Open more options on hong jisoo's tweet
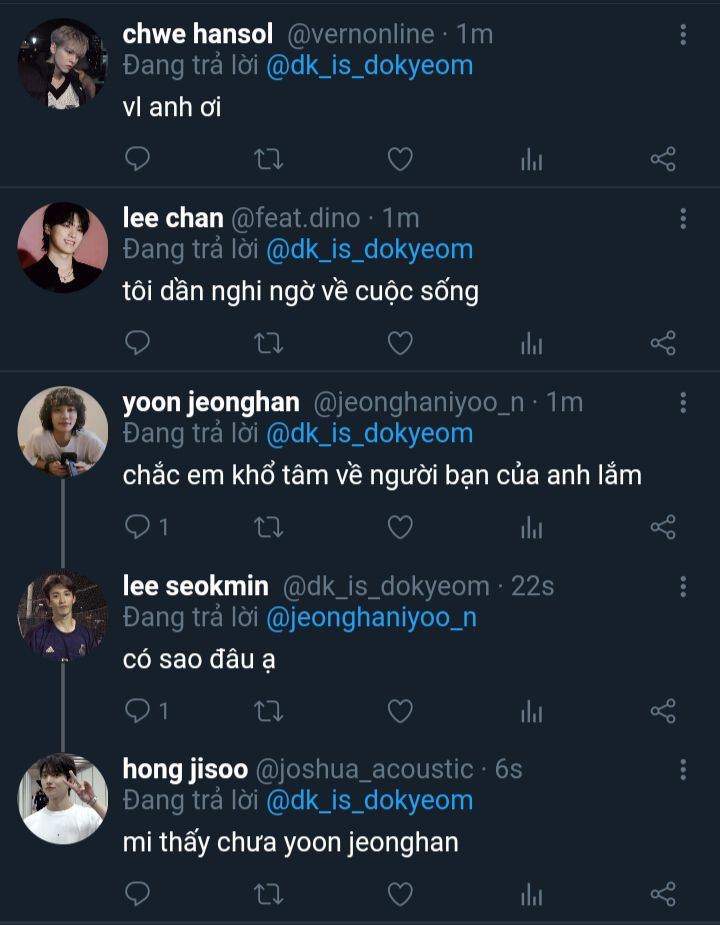The height and width of the screenshot is (925, 720). pos(683,769)
